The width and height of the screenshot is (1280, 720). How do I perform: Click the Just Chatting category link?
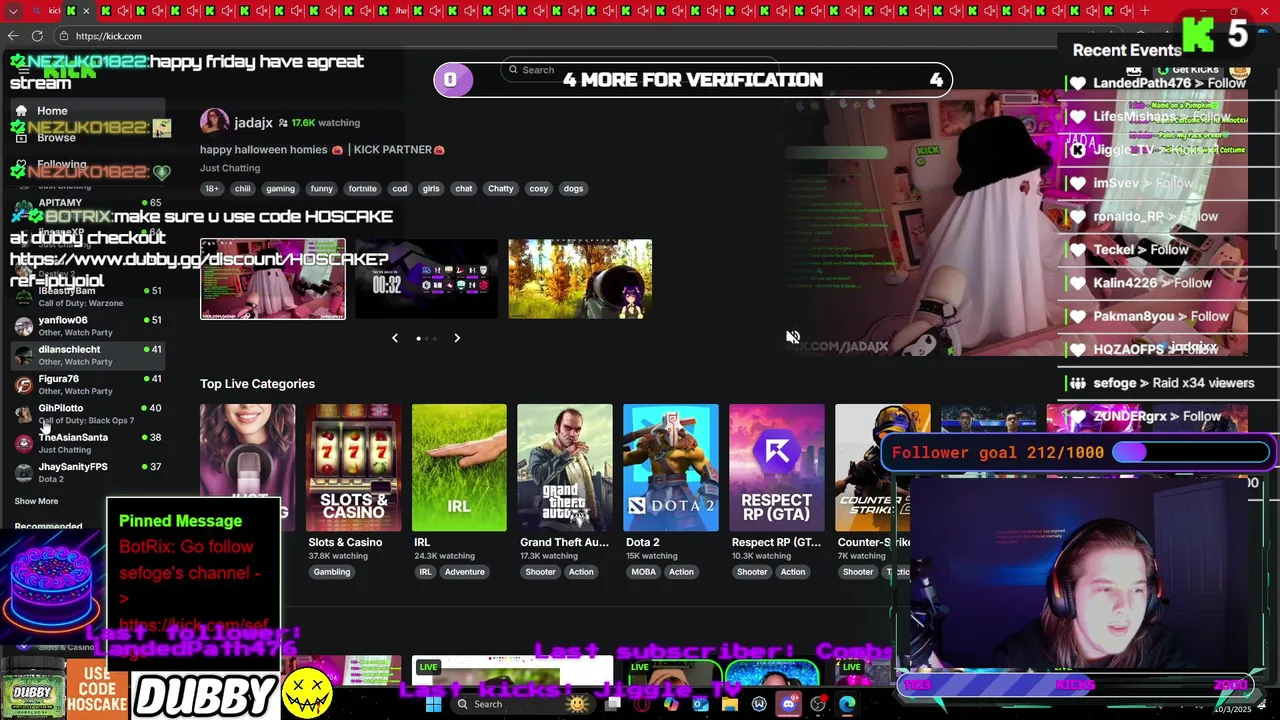click(x=230, y=168)
